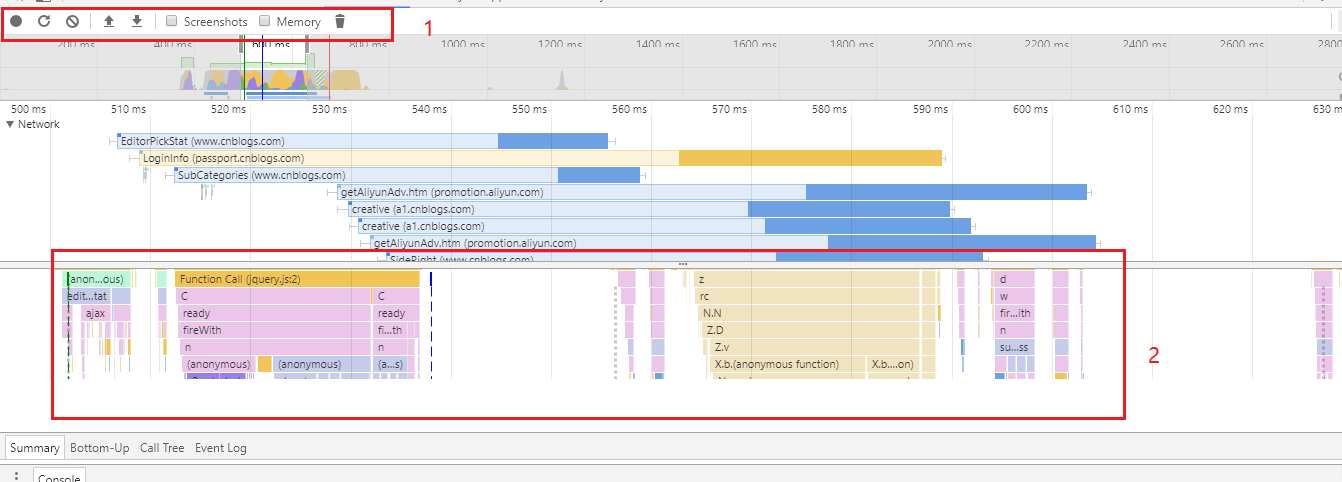
Task: Collect garbage with the trash can icon
Action: click(x=340, y=21)
